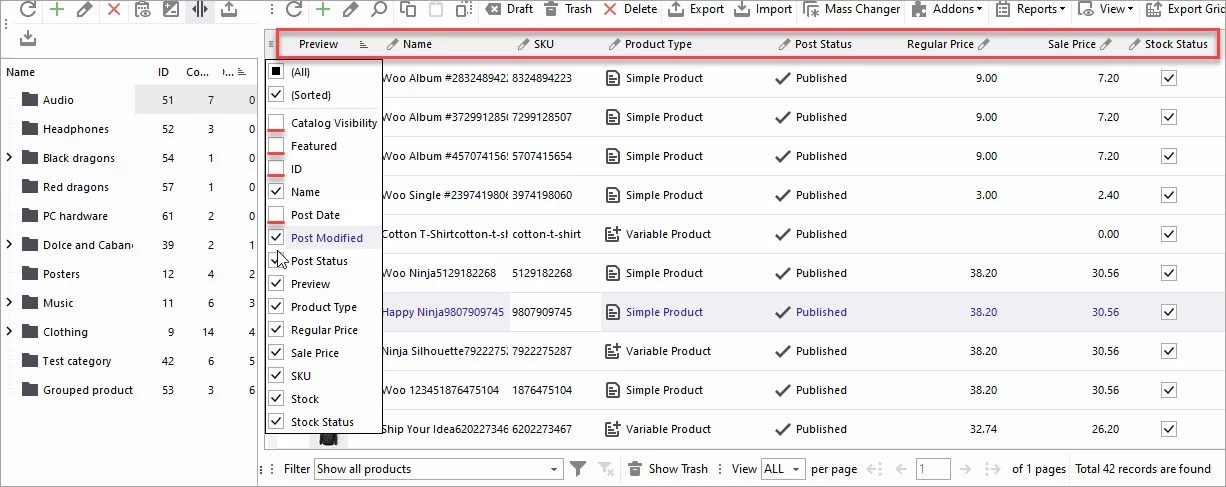This screenshot has height=487, width=1226.
Task: Uncheck stock status for Happy Ninja row
Action: (1168, 312)
